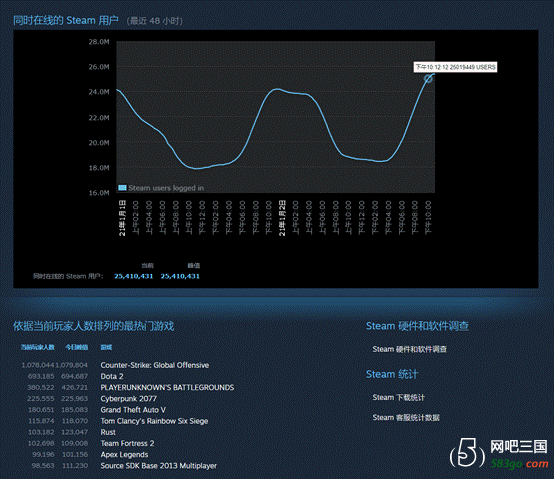Open Steam 客服统计数据 link
Image resolution: width=554 pixels, height=479 pixels.
[x=406, y=418]
